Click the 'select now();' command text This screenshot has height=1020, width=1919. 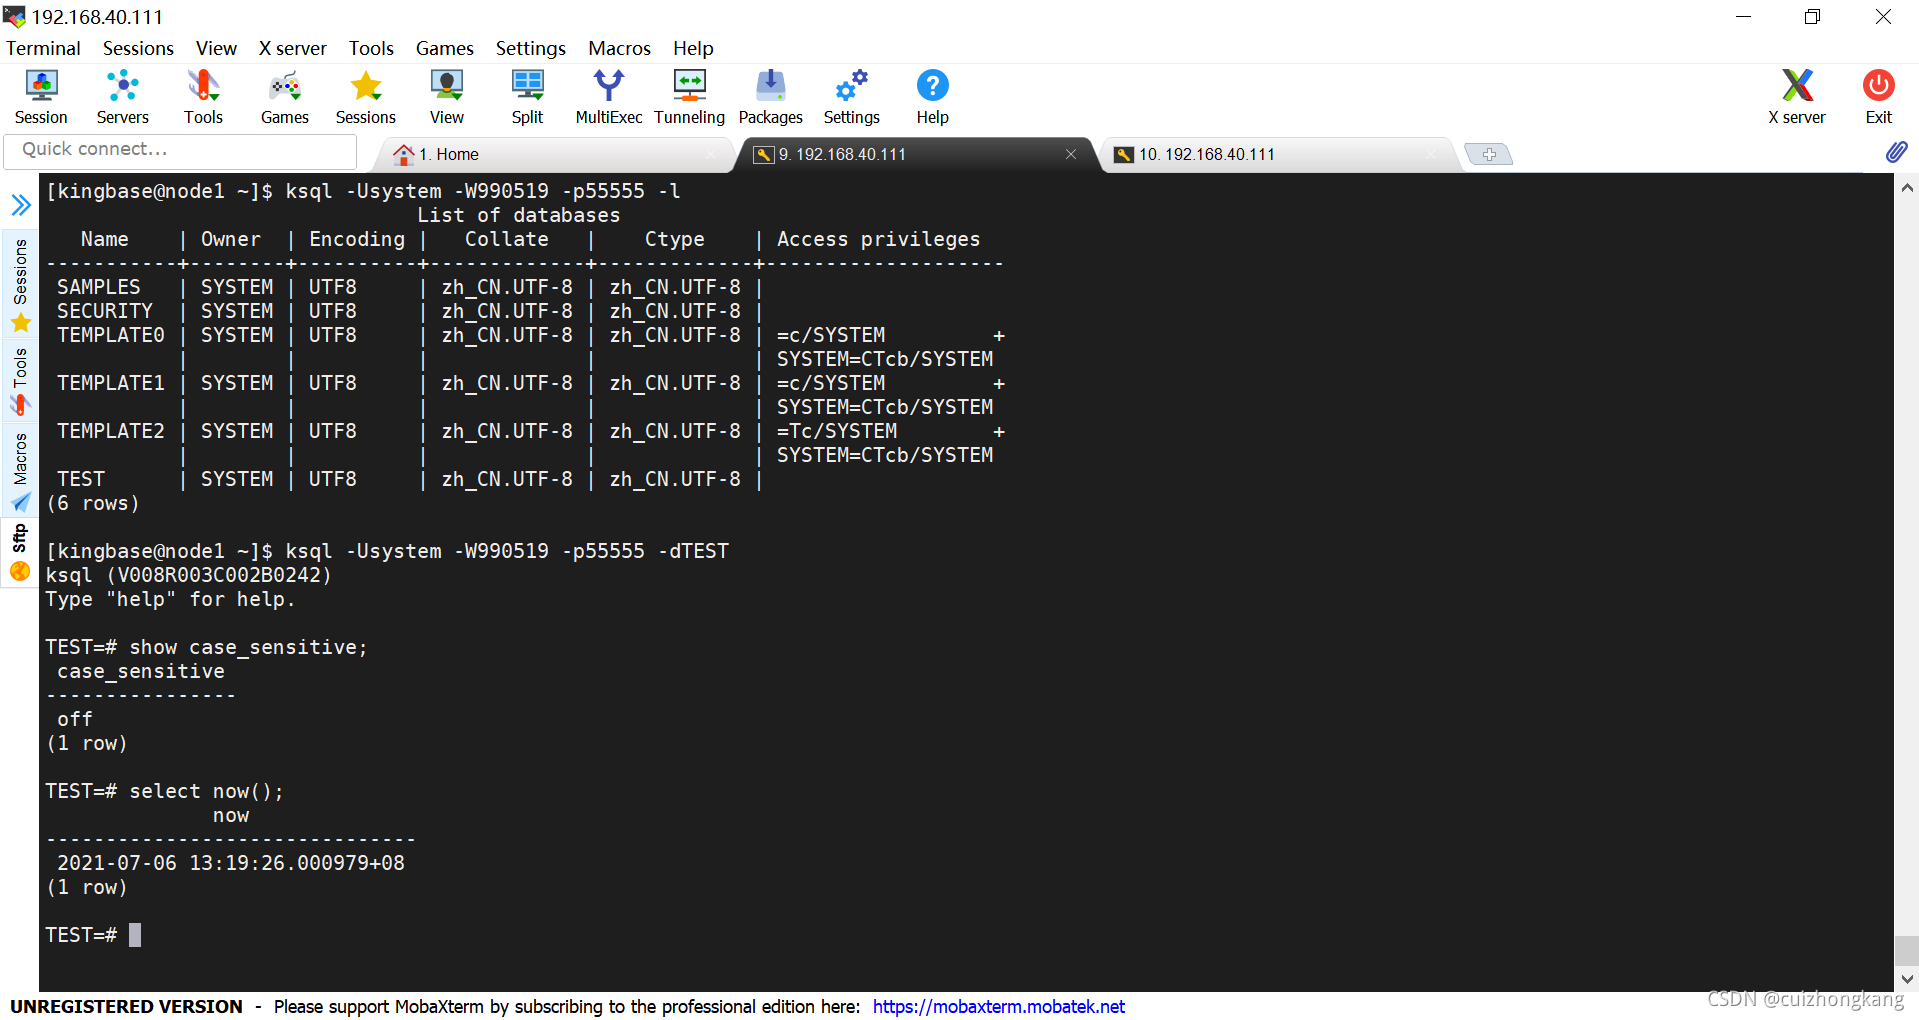point(206,791)
